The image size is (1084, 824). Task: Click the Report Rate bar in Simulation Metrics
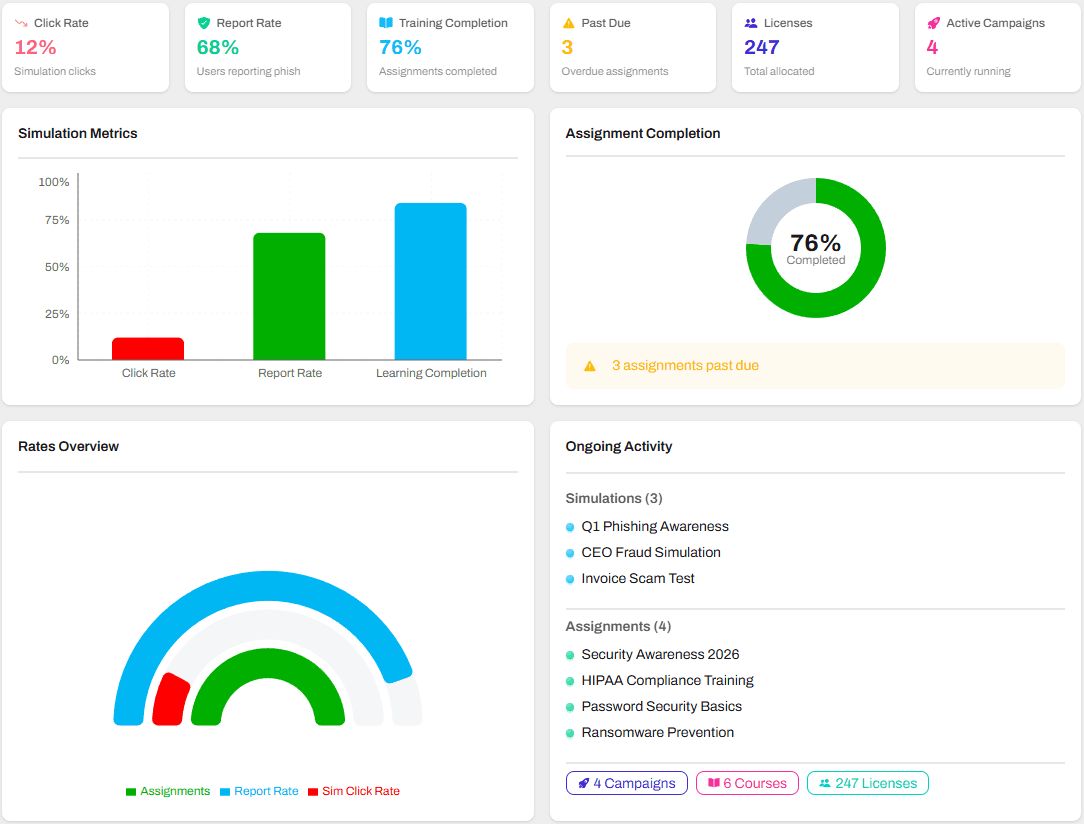click(x=289, y=295)
